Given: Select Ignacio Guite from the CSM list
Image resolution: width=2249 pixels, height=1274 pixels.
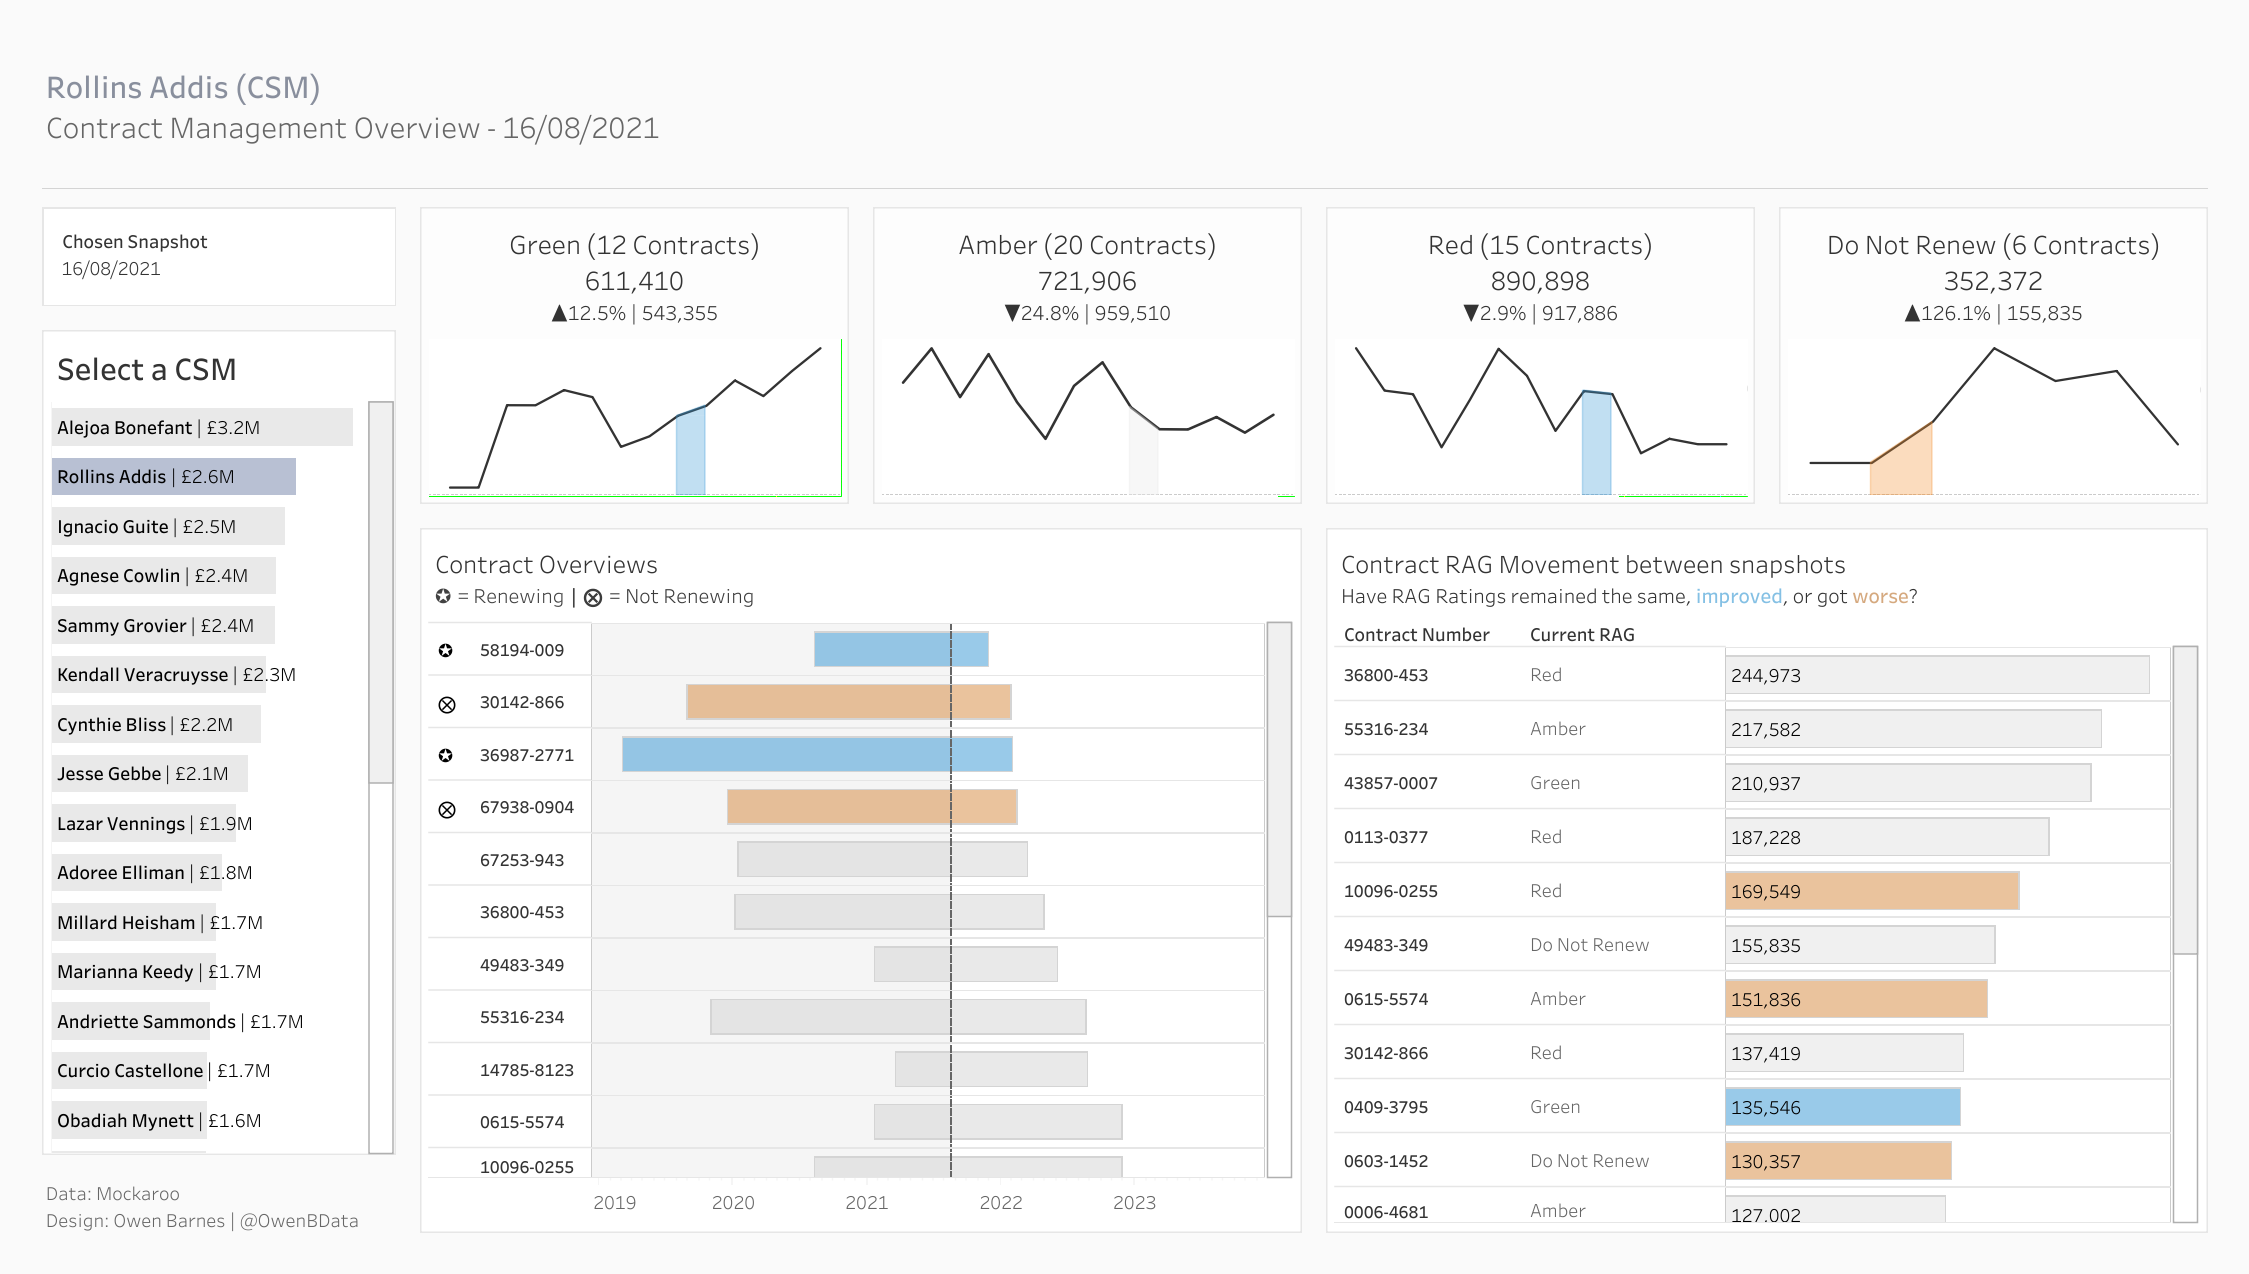Looking at the screenshot, I should [168, 526].
